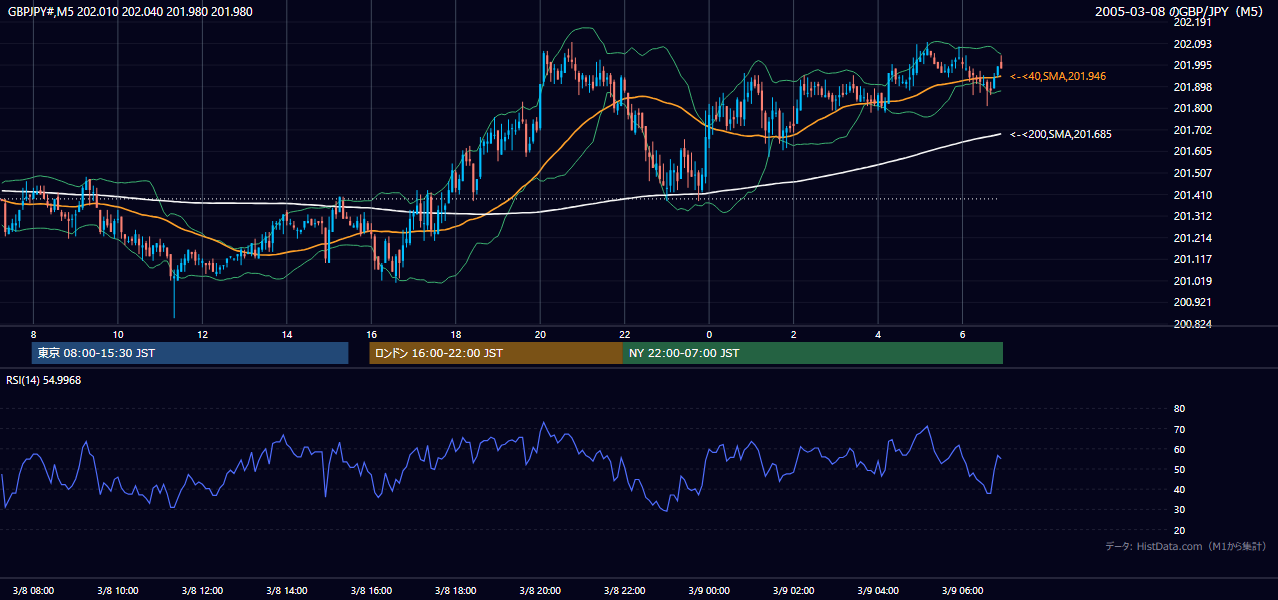1278x600 pixels.
Task: Click the 3/8 20:00 date label
Action: click(540, 590)
